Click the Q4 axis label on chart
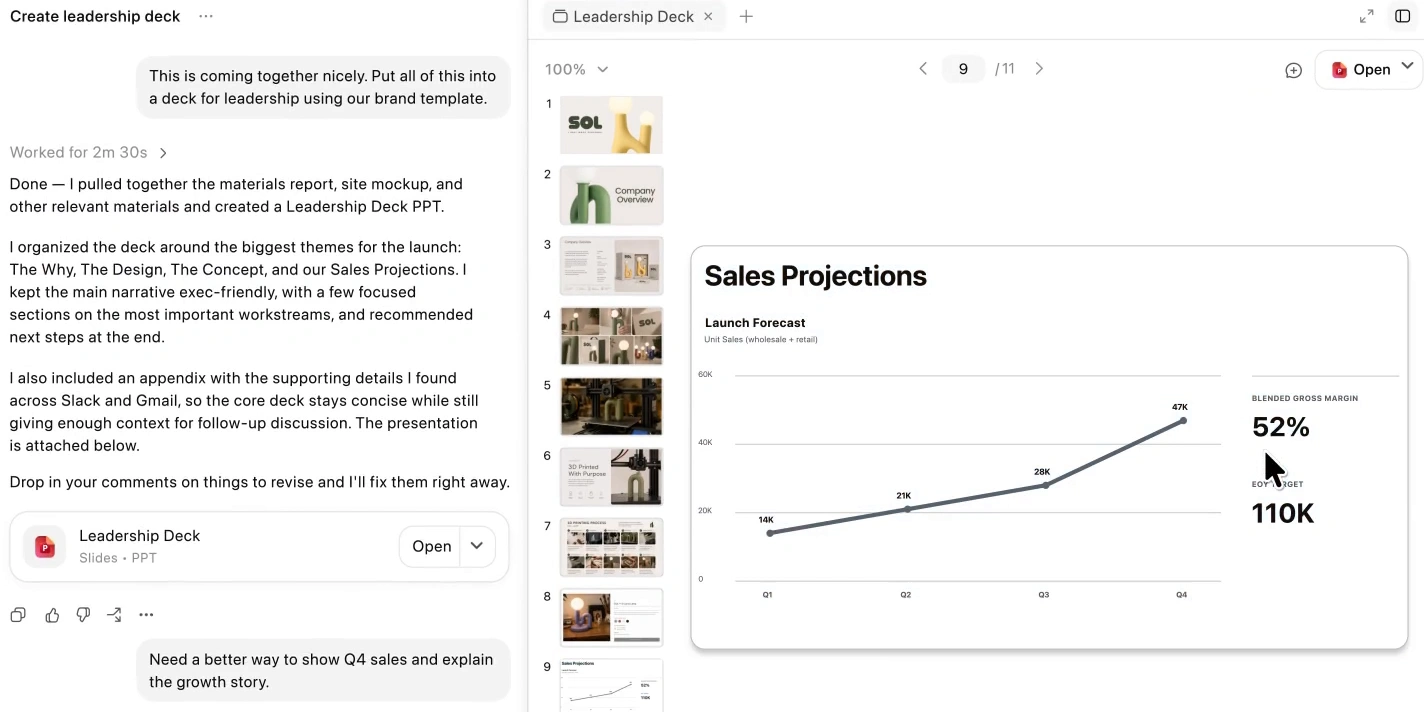Viewport: 1424px width, 712px height. [x=1181, y=594]
